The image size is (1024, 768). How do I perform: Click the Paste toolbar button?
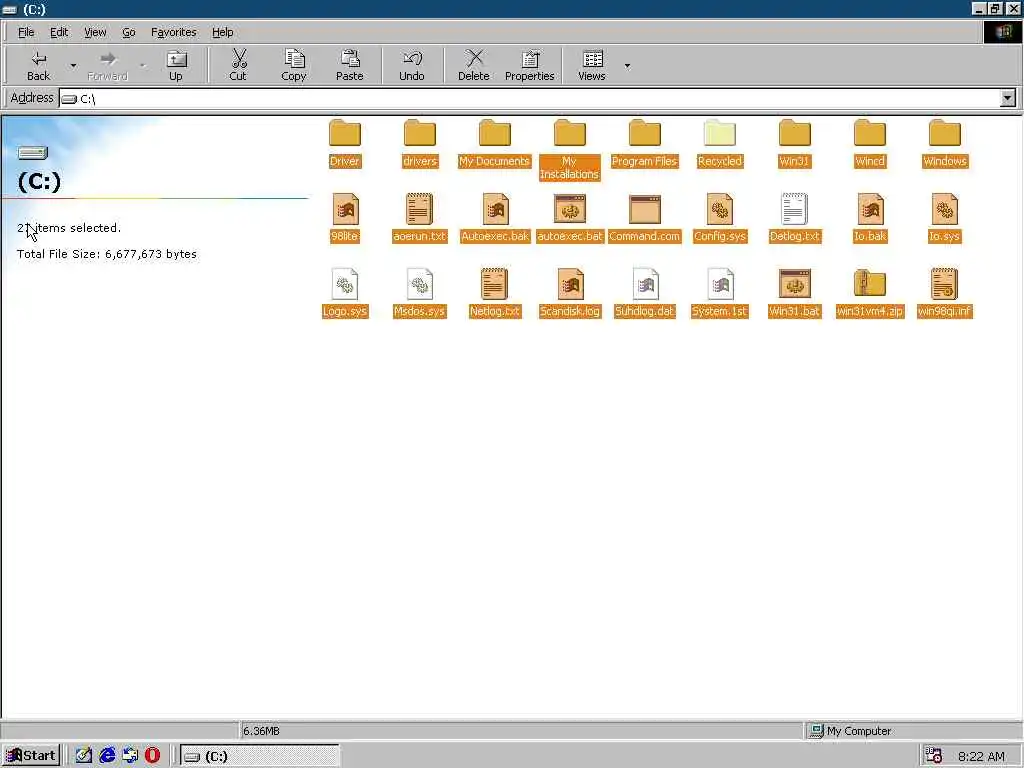tap(349, 65)
